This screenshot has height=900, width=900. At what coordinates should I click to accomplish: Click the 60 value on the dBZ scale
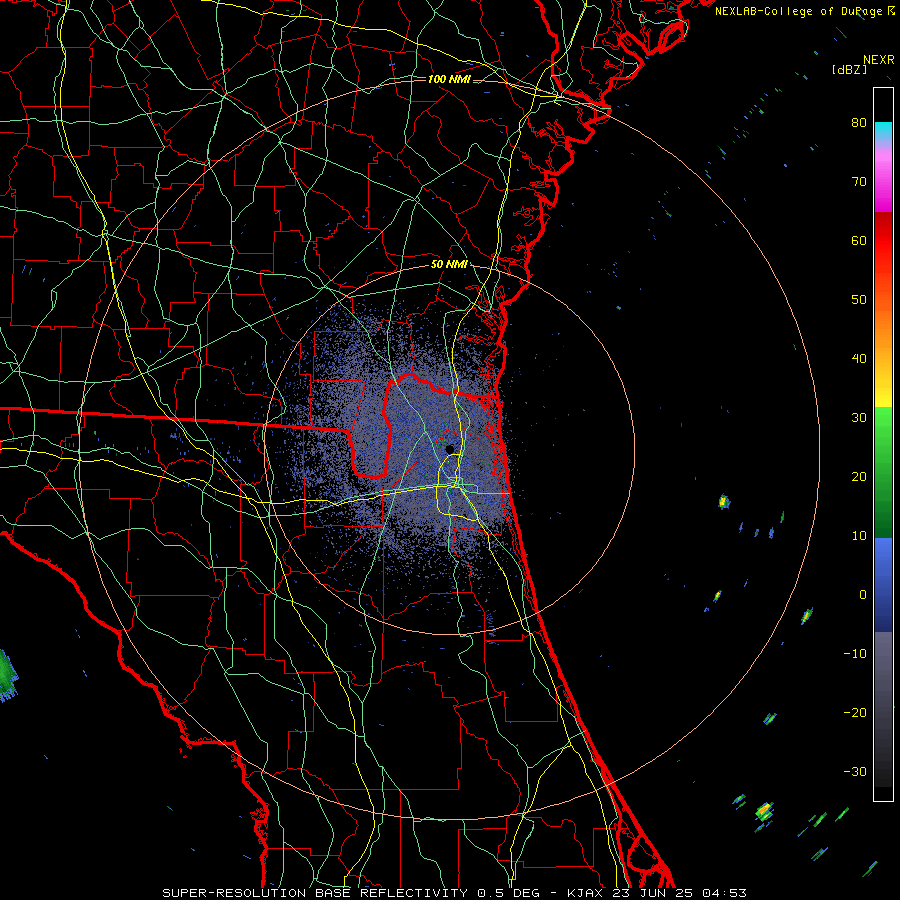859,240
